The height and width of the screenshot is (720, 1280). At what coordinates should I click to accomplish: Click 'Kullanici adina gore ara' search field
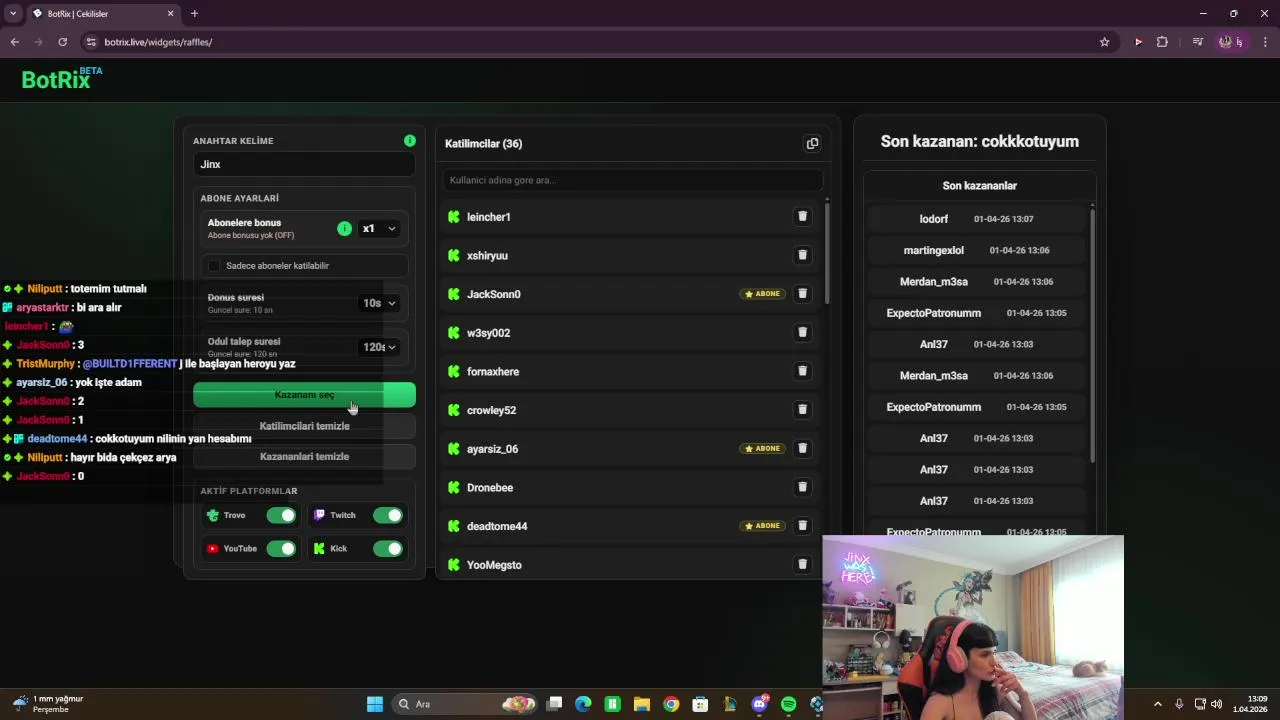(x=633, y=180)
